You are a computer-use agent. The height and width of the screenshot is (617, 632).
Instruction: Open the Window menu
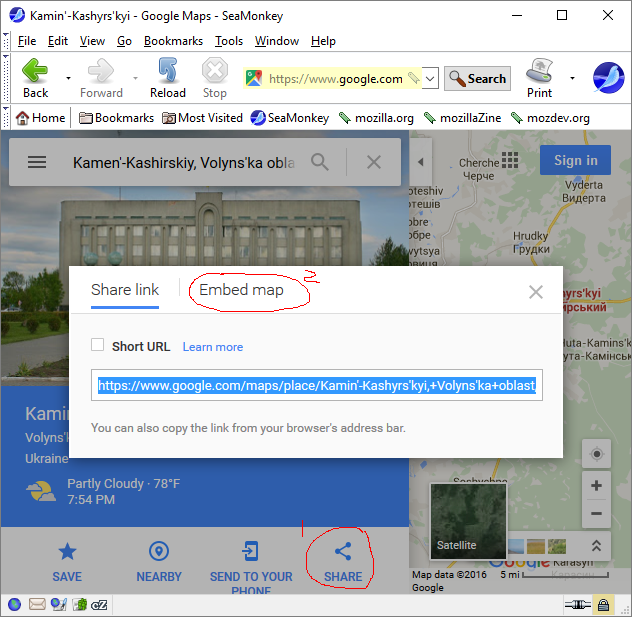pyautogui.click(x=276, y=41)
